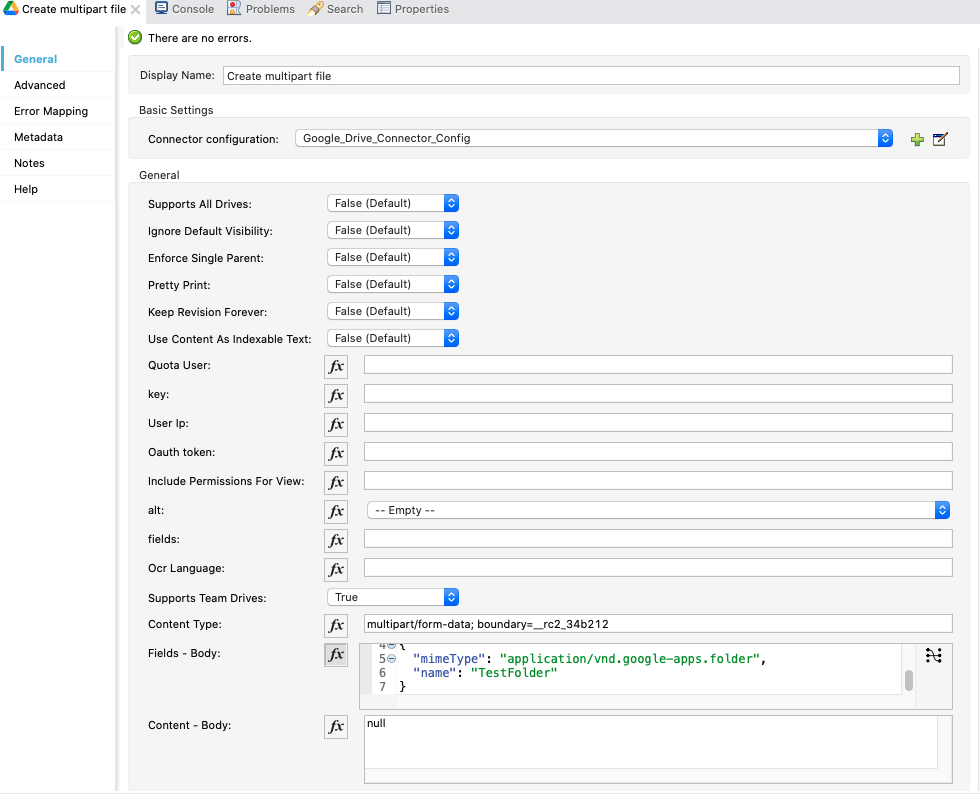980x794 pixels.
Task: Click fx button next to Content Type
Action: click(x=336, y=625)
